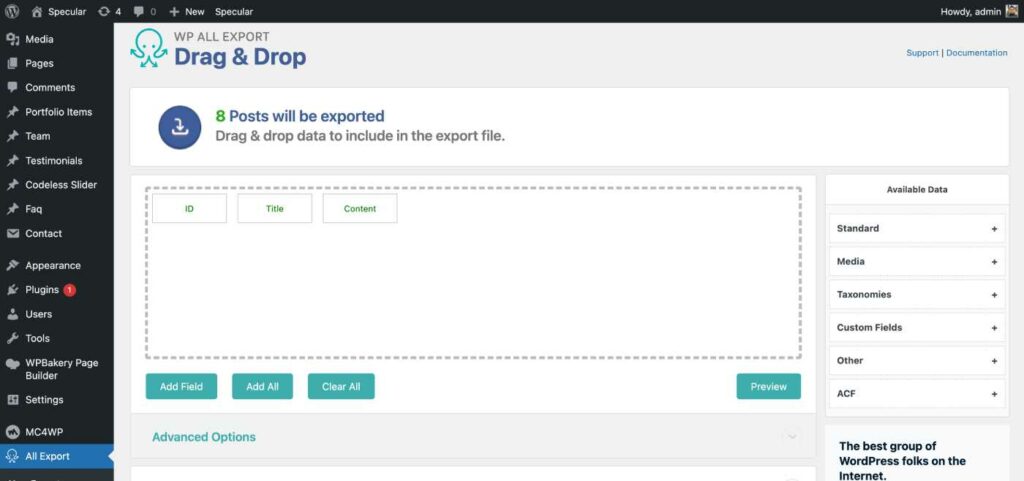
Task: Click the Appearance paintbrush icon
Action: coord(12,266)
